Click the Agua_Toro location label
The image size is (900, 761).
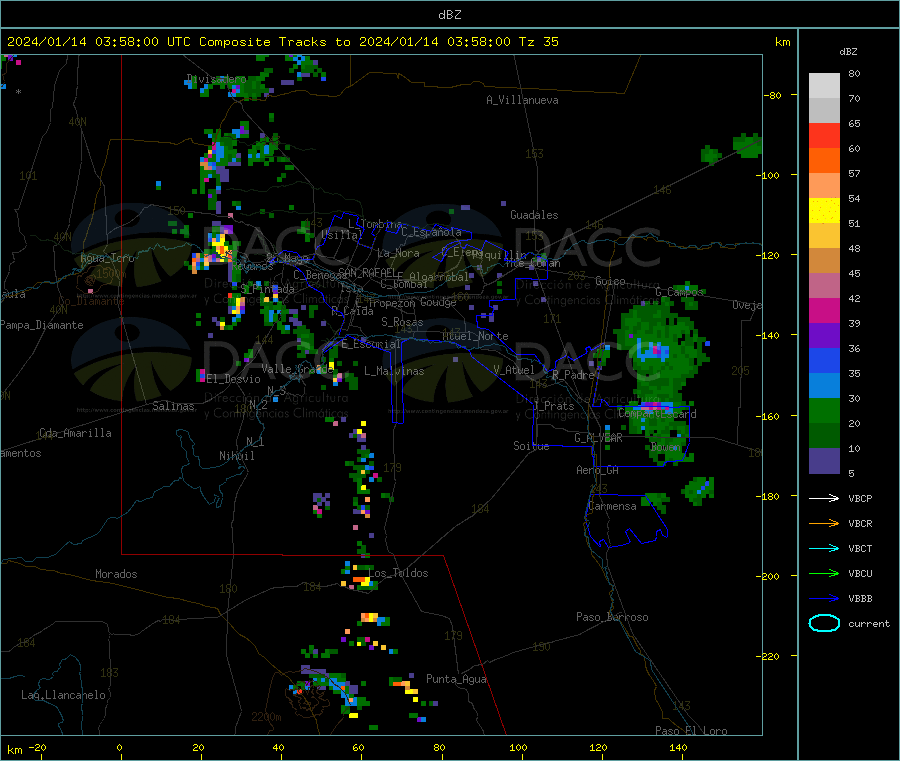click(x=107, y=258)
